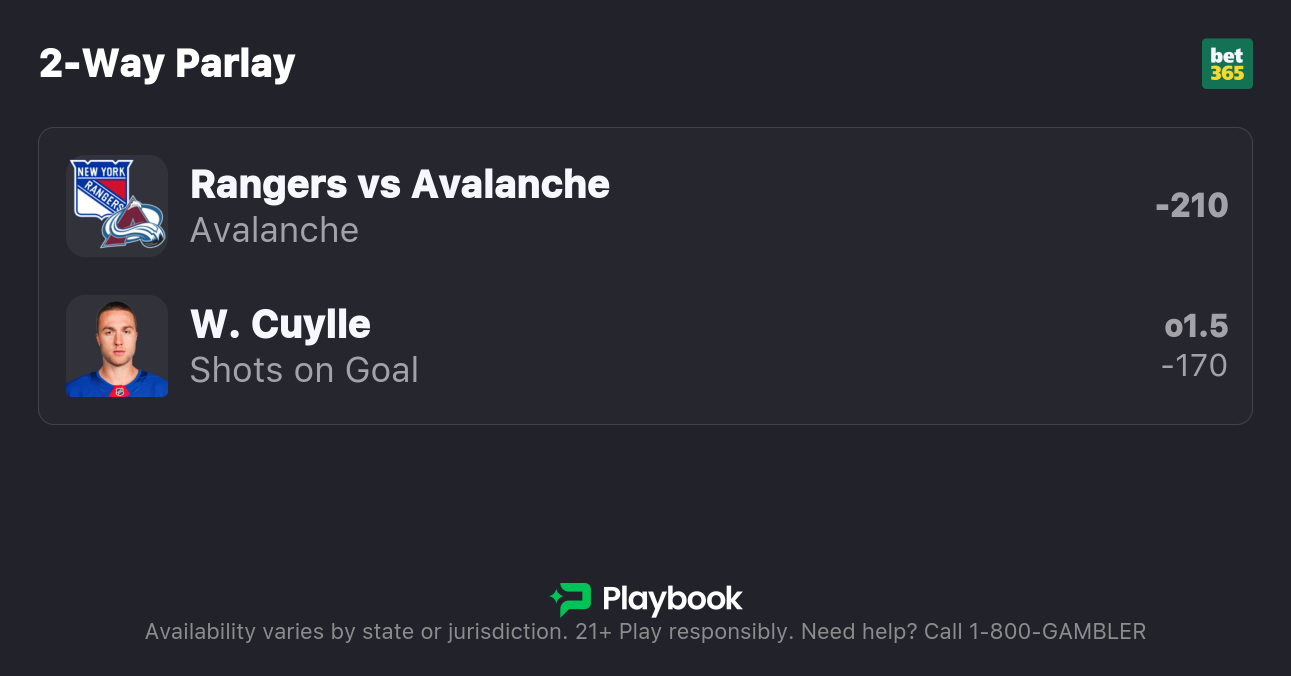Viewport: 1291px width, 676px height.
Task: Open W. Cuylle's player headshot
Action: click(x=117, y=340)
